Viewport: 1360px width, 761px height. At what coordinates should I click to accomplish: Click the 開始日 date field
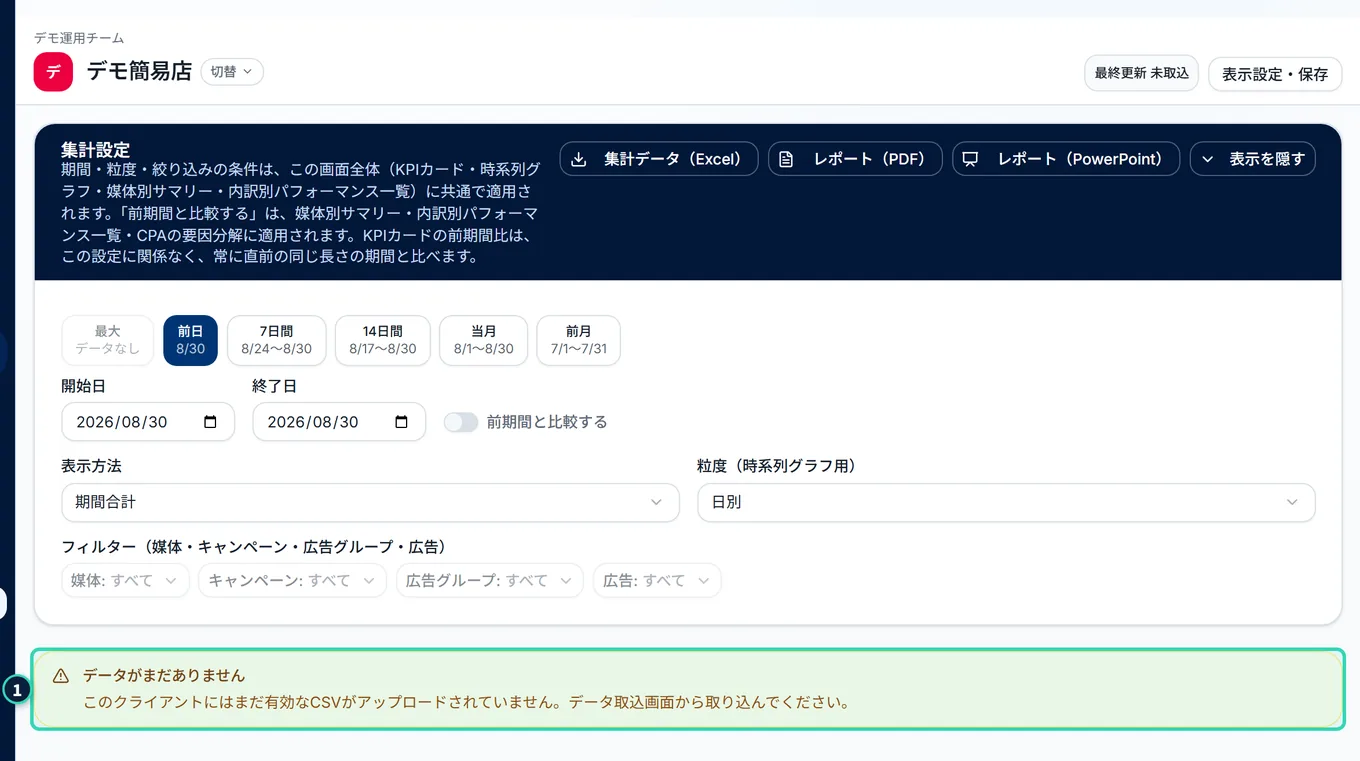click(x=148, y=422)
